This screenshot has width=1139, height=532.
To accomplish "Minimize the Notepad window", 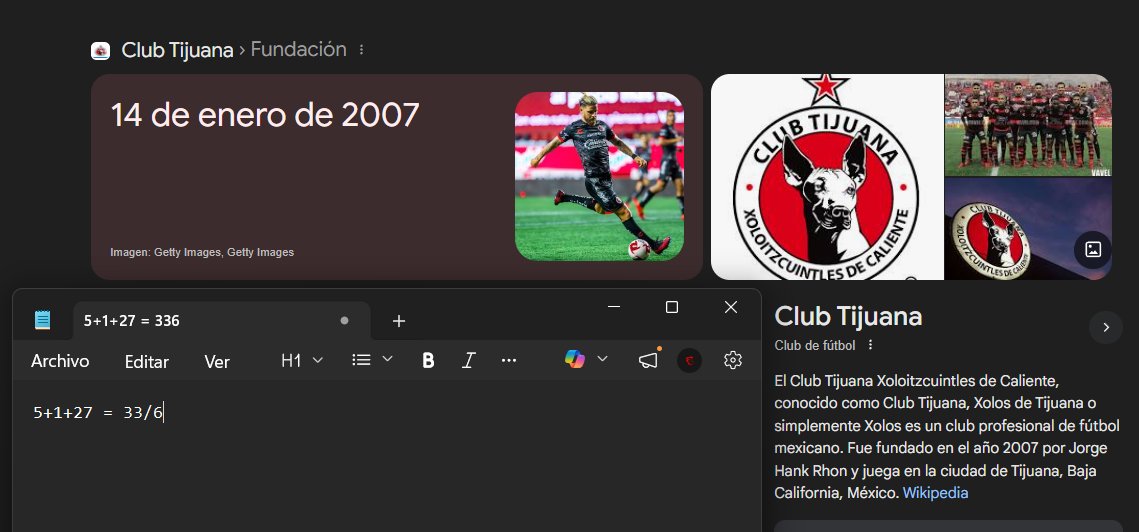I will (x=614, y=307).
